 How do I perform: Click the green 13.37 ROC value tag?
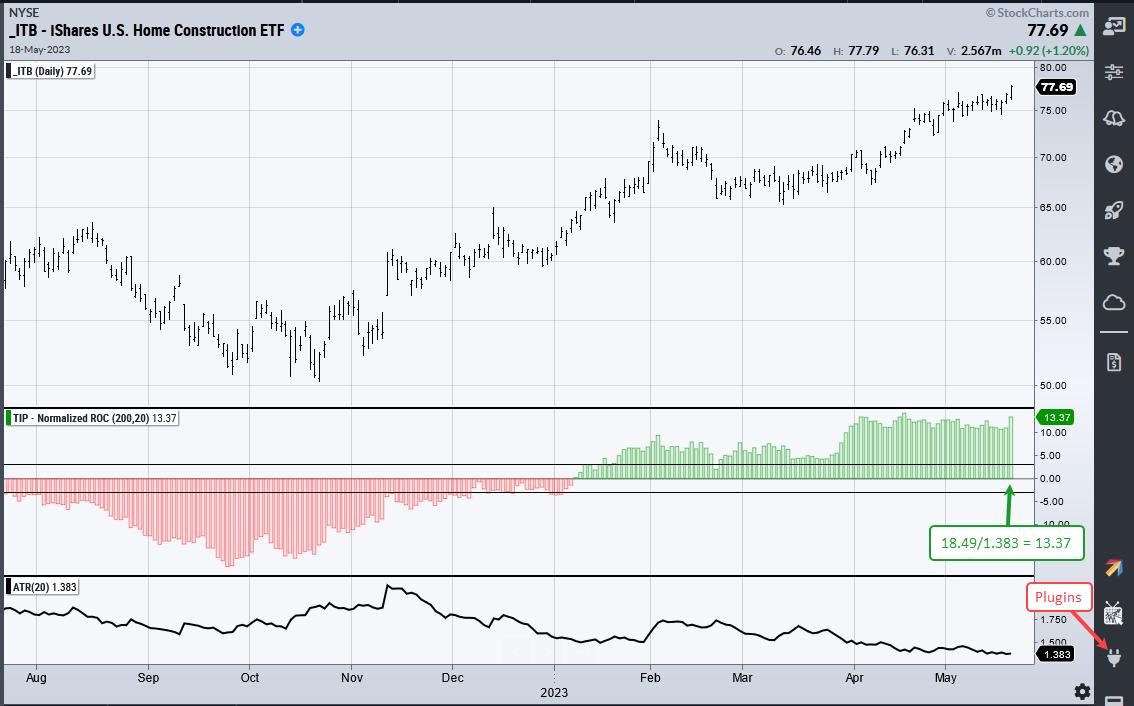[x=1056, y=417]
